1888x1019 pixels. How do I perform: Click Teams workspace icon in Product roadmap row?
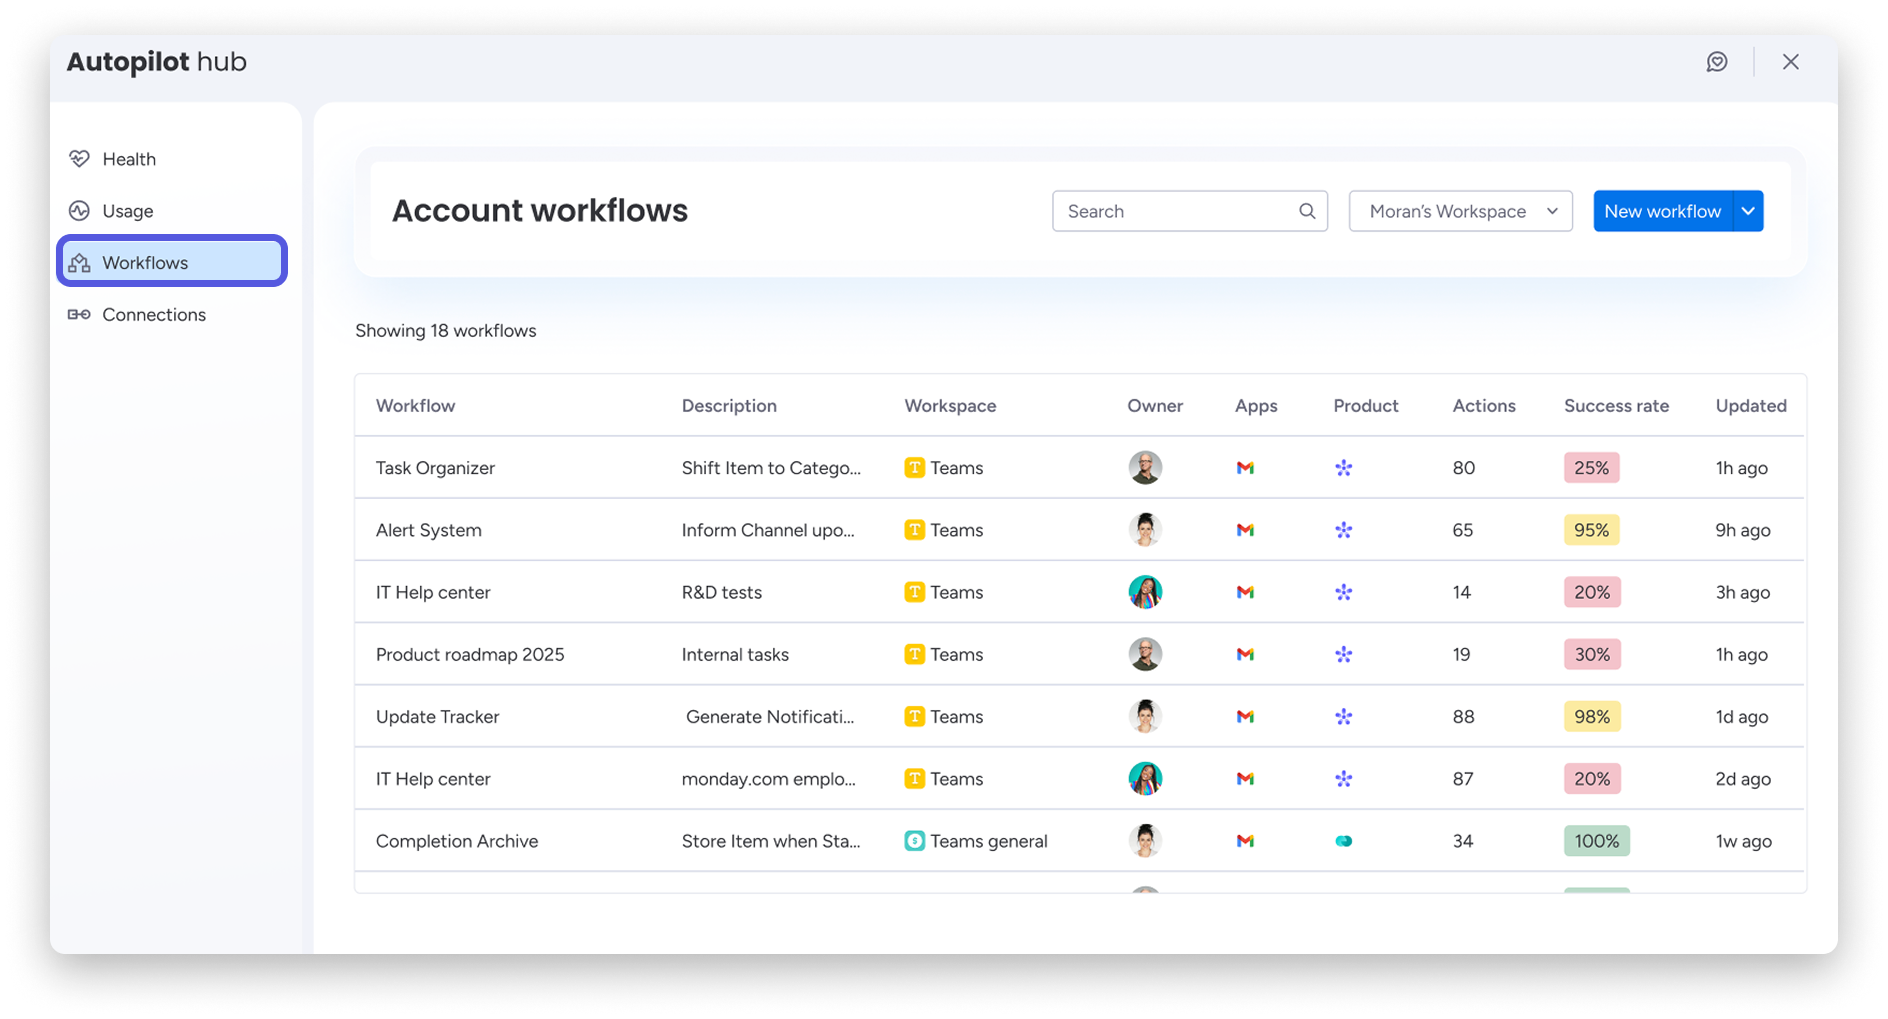pos(914,654)
